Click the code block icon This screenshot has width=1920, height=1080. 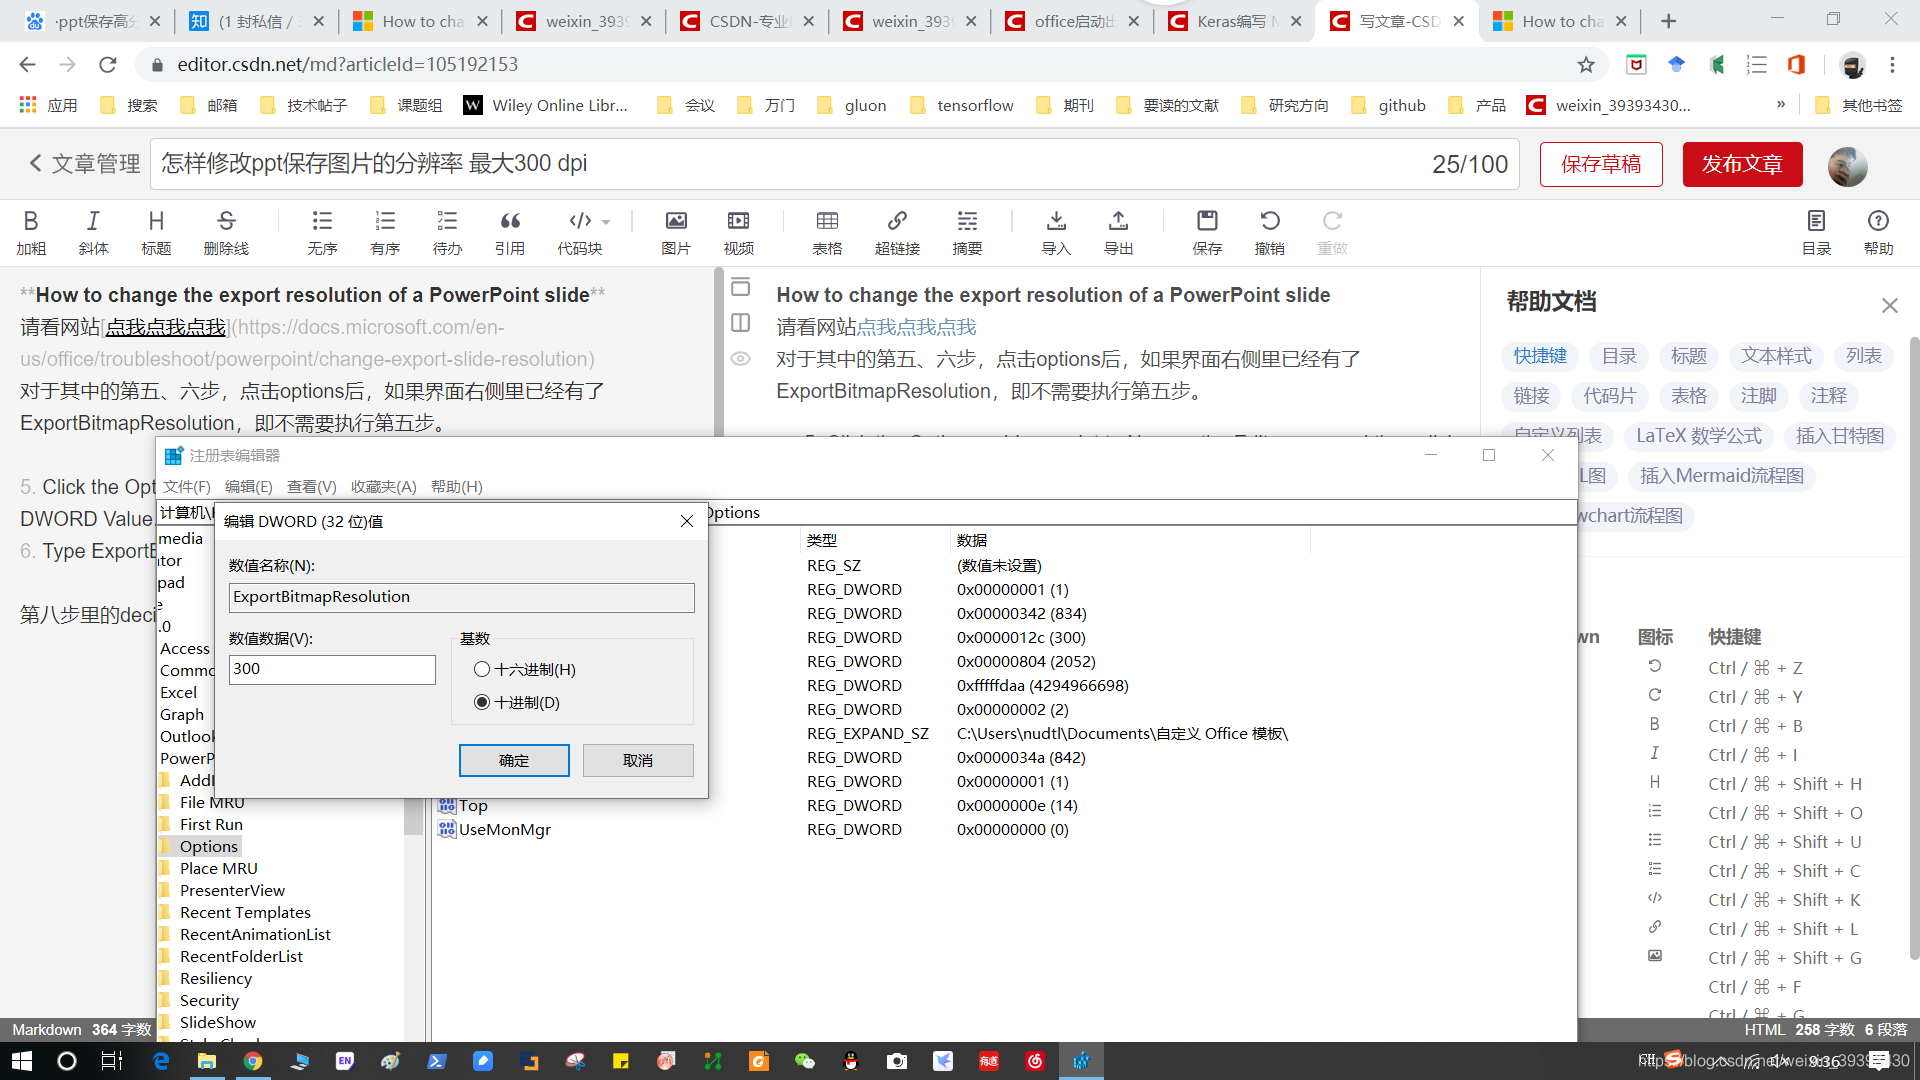tap(580, 220)
